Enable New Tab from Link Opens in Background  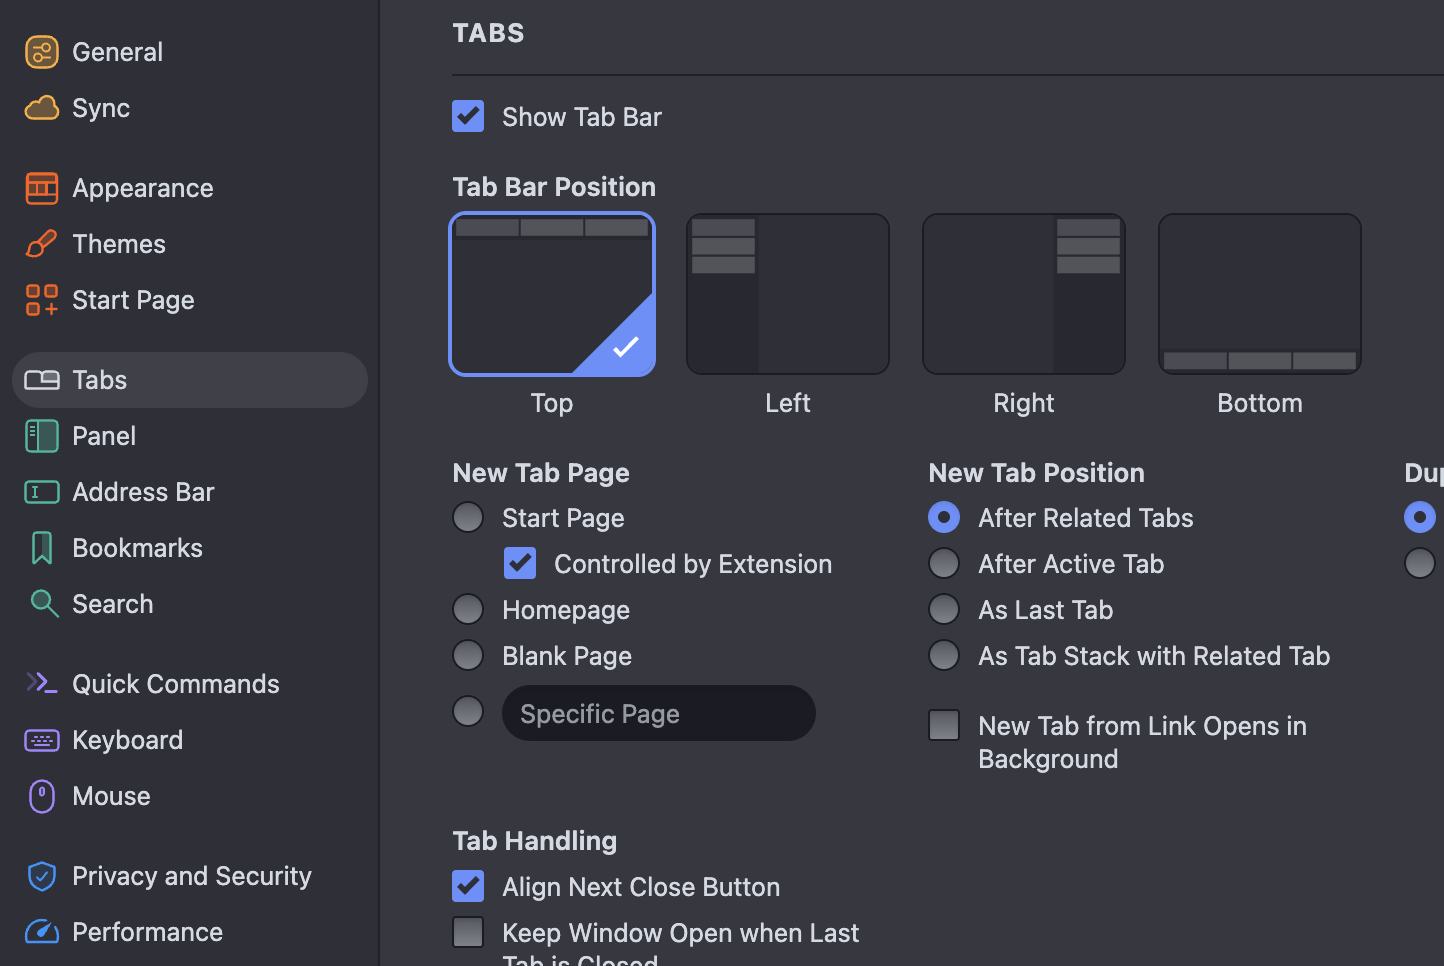(x=944, y=725)
